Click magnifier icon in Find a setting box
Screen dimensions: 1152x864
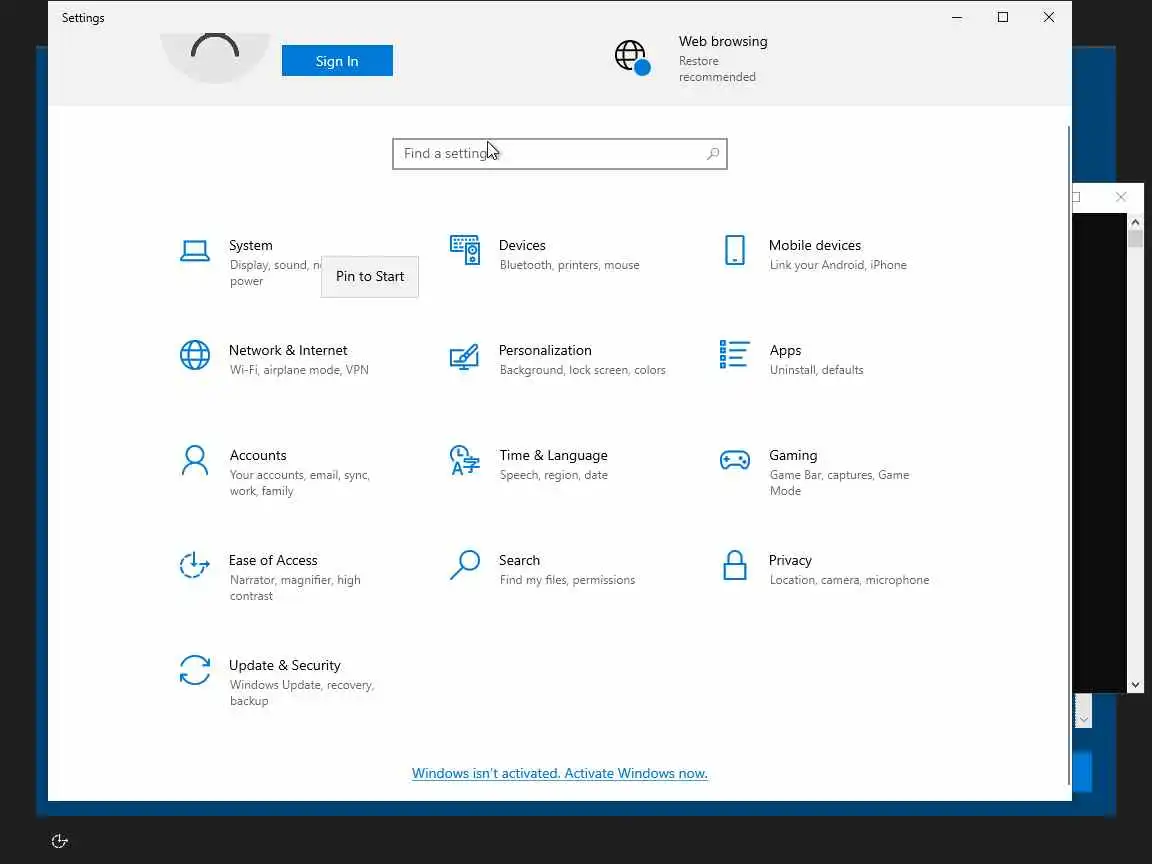(x=713, y=154)
